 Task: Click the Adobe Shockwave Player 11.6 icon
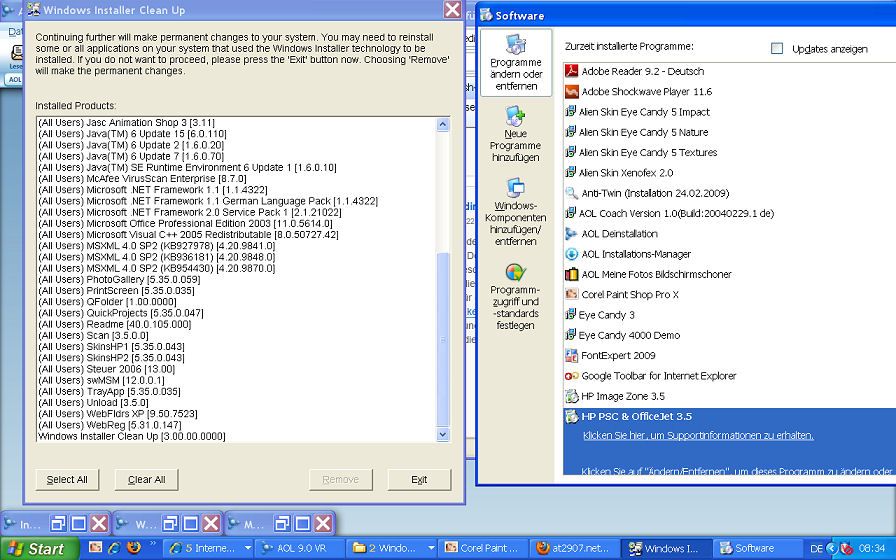[x=571, y=91]
